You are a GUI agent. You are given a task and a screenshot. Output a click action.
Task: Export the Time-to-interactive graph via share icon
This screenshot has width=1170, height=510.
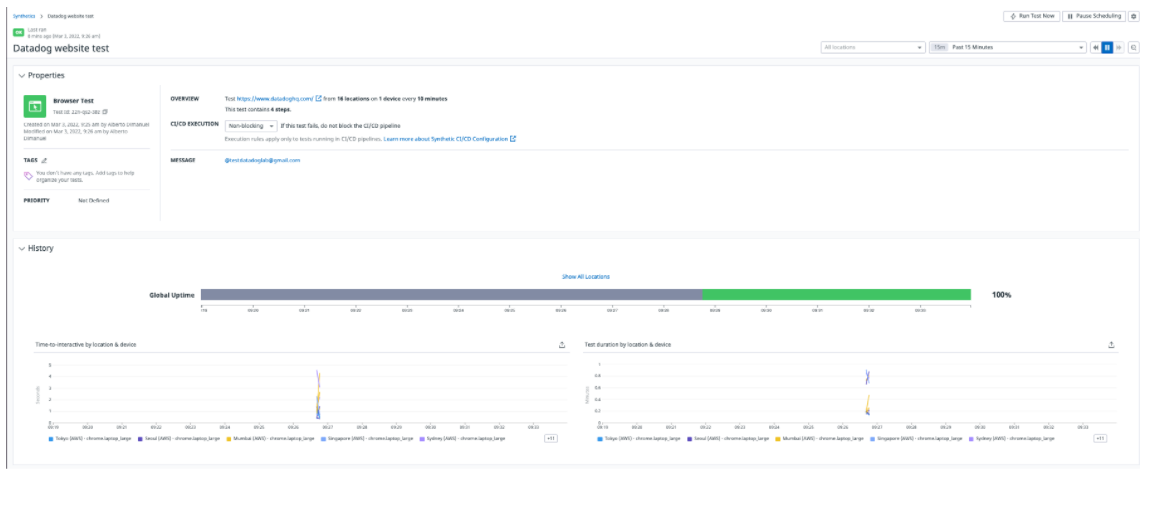click(562, 345)
